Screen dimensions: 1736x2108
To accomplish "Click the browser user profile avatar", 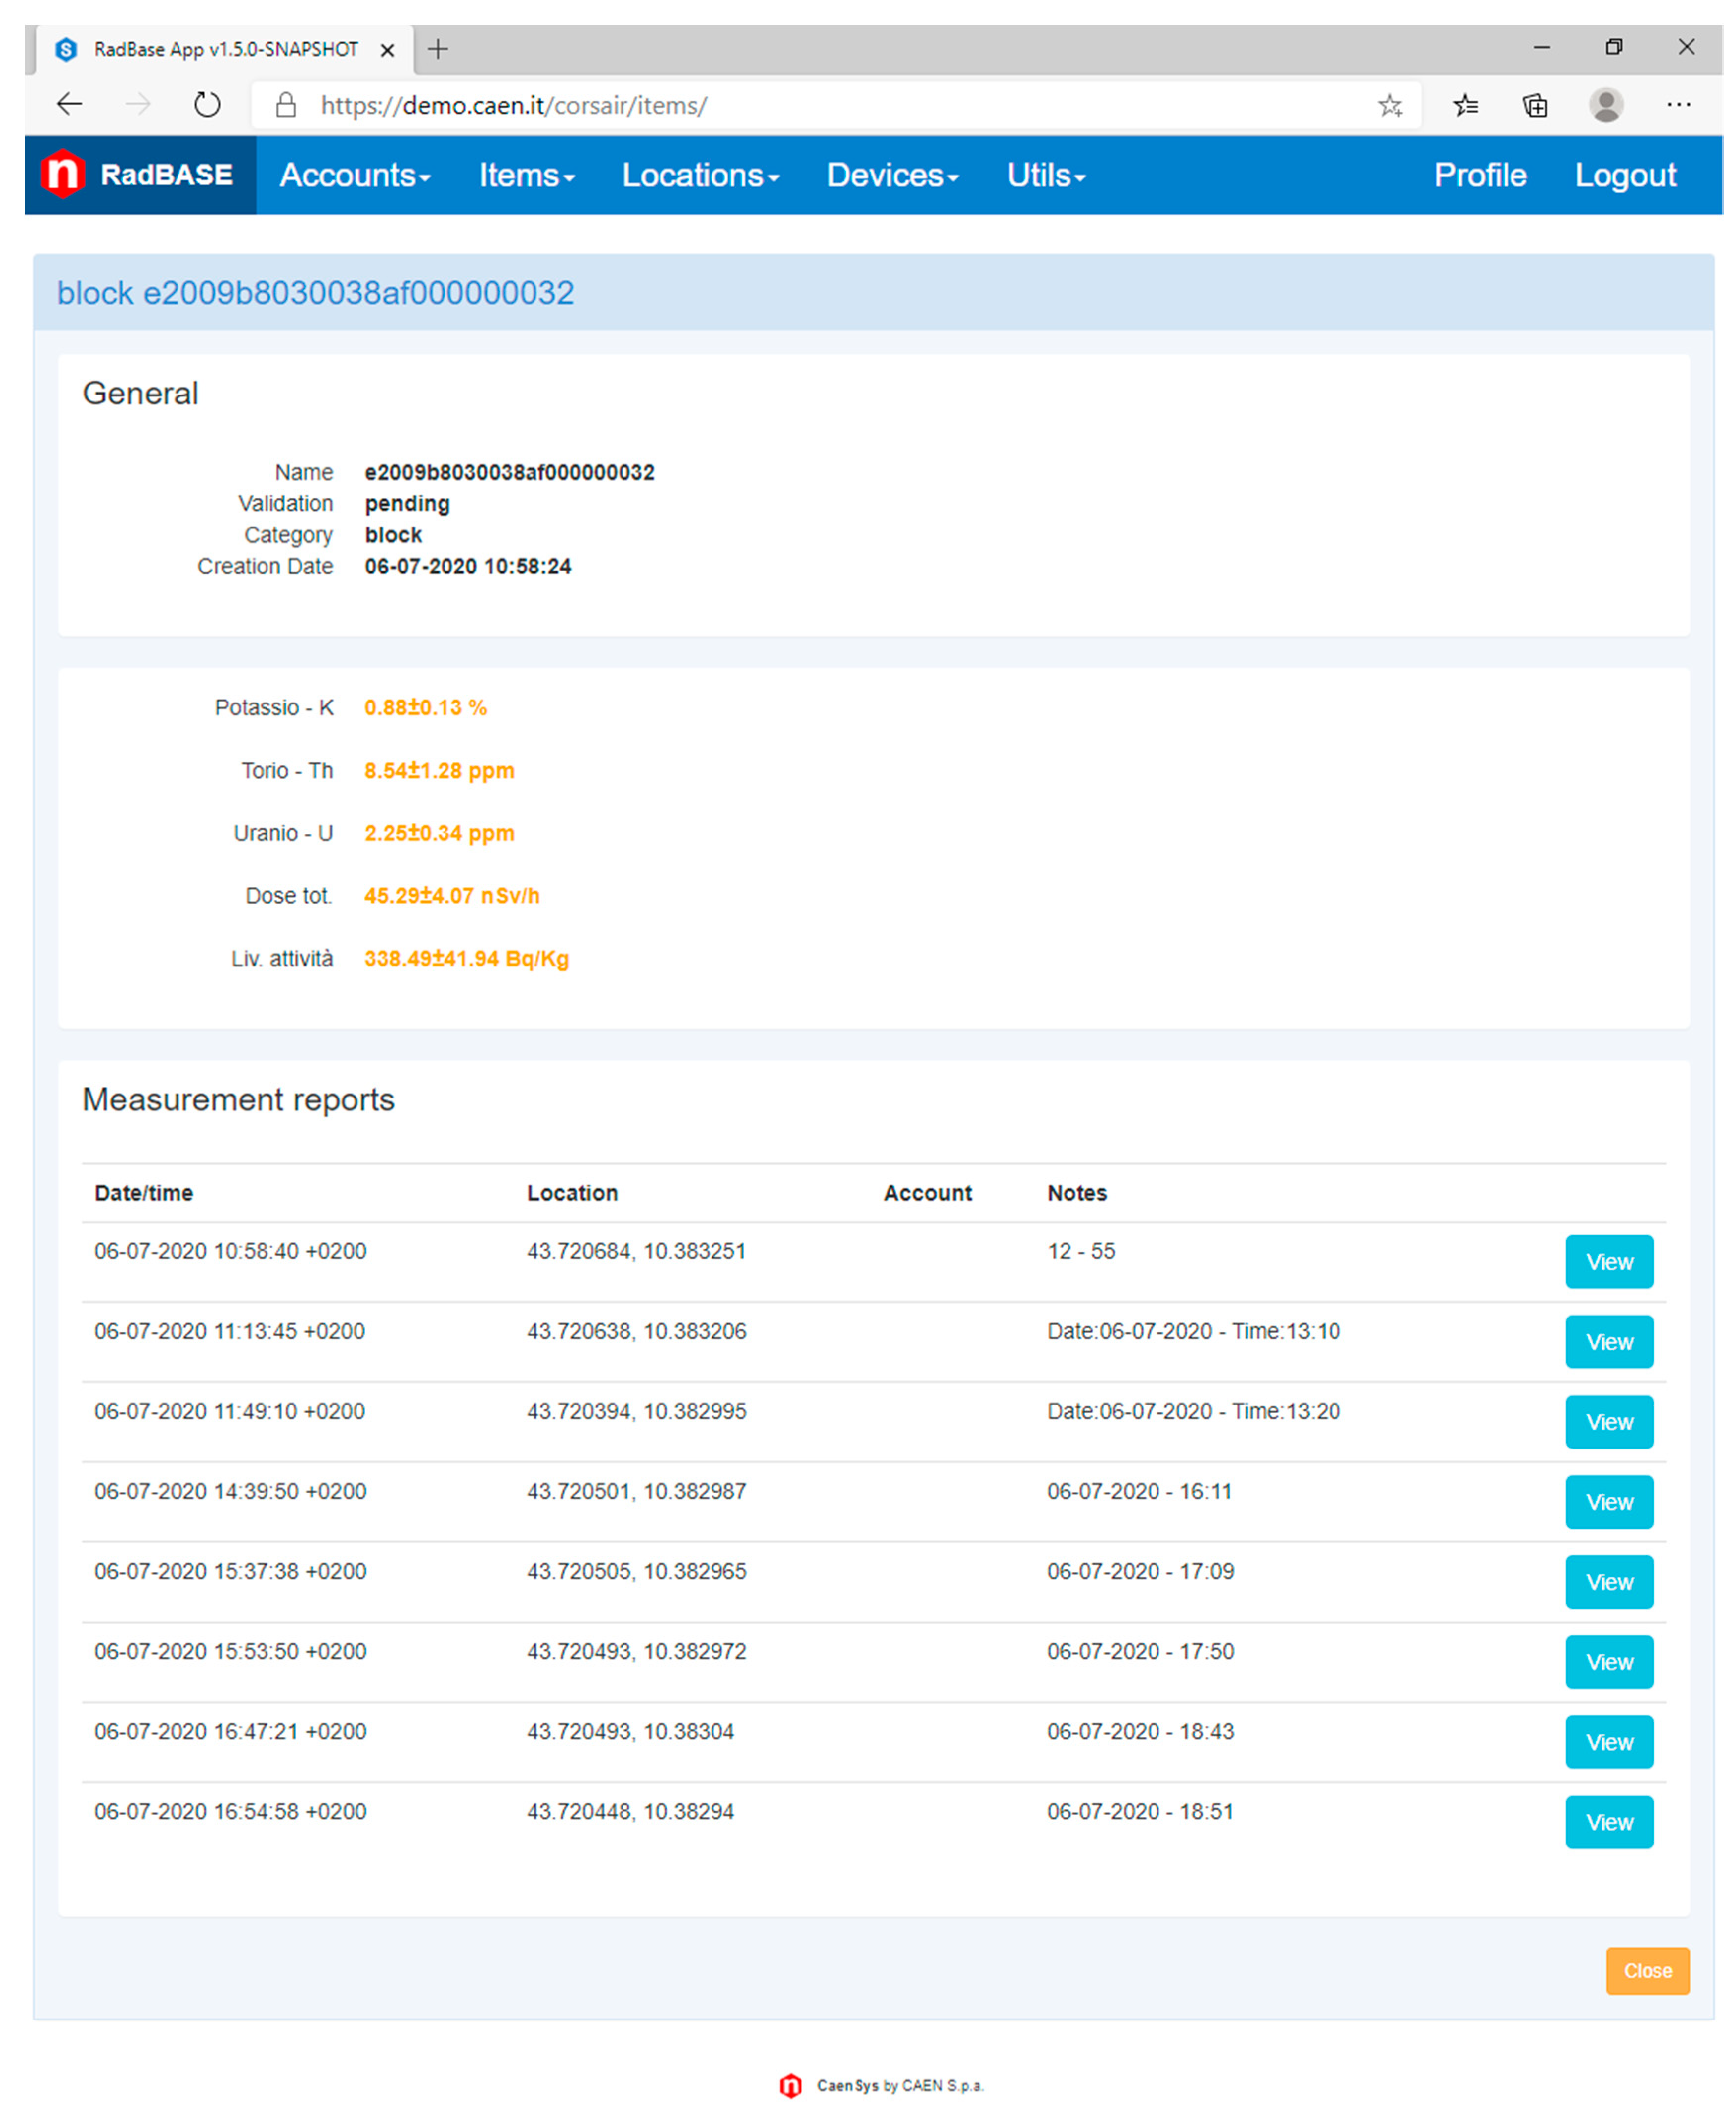I will [x=1605, y=105].
